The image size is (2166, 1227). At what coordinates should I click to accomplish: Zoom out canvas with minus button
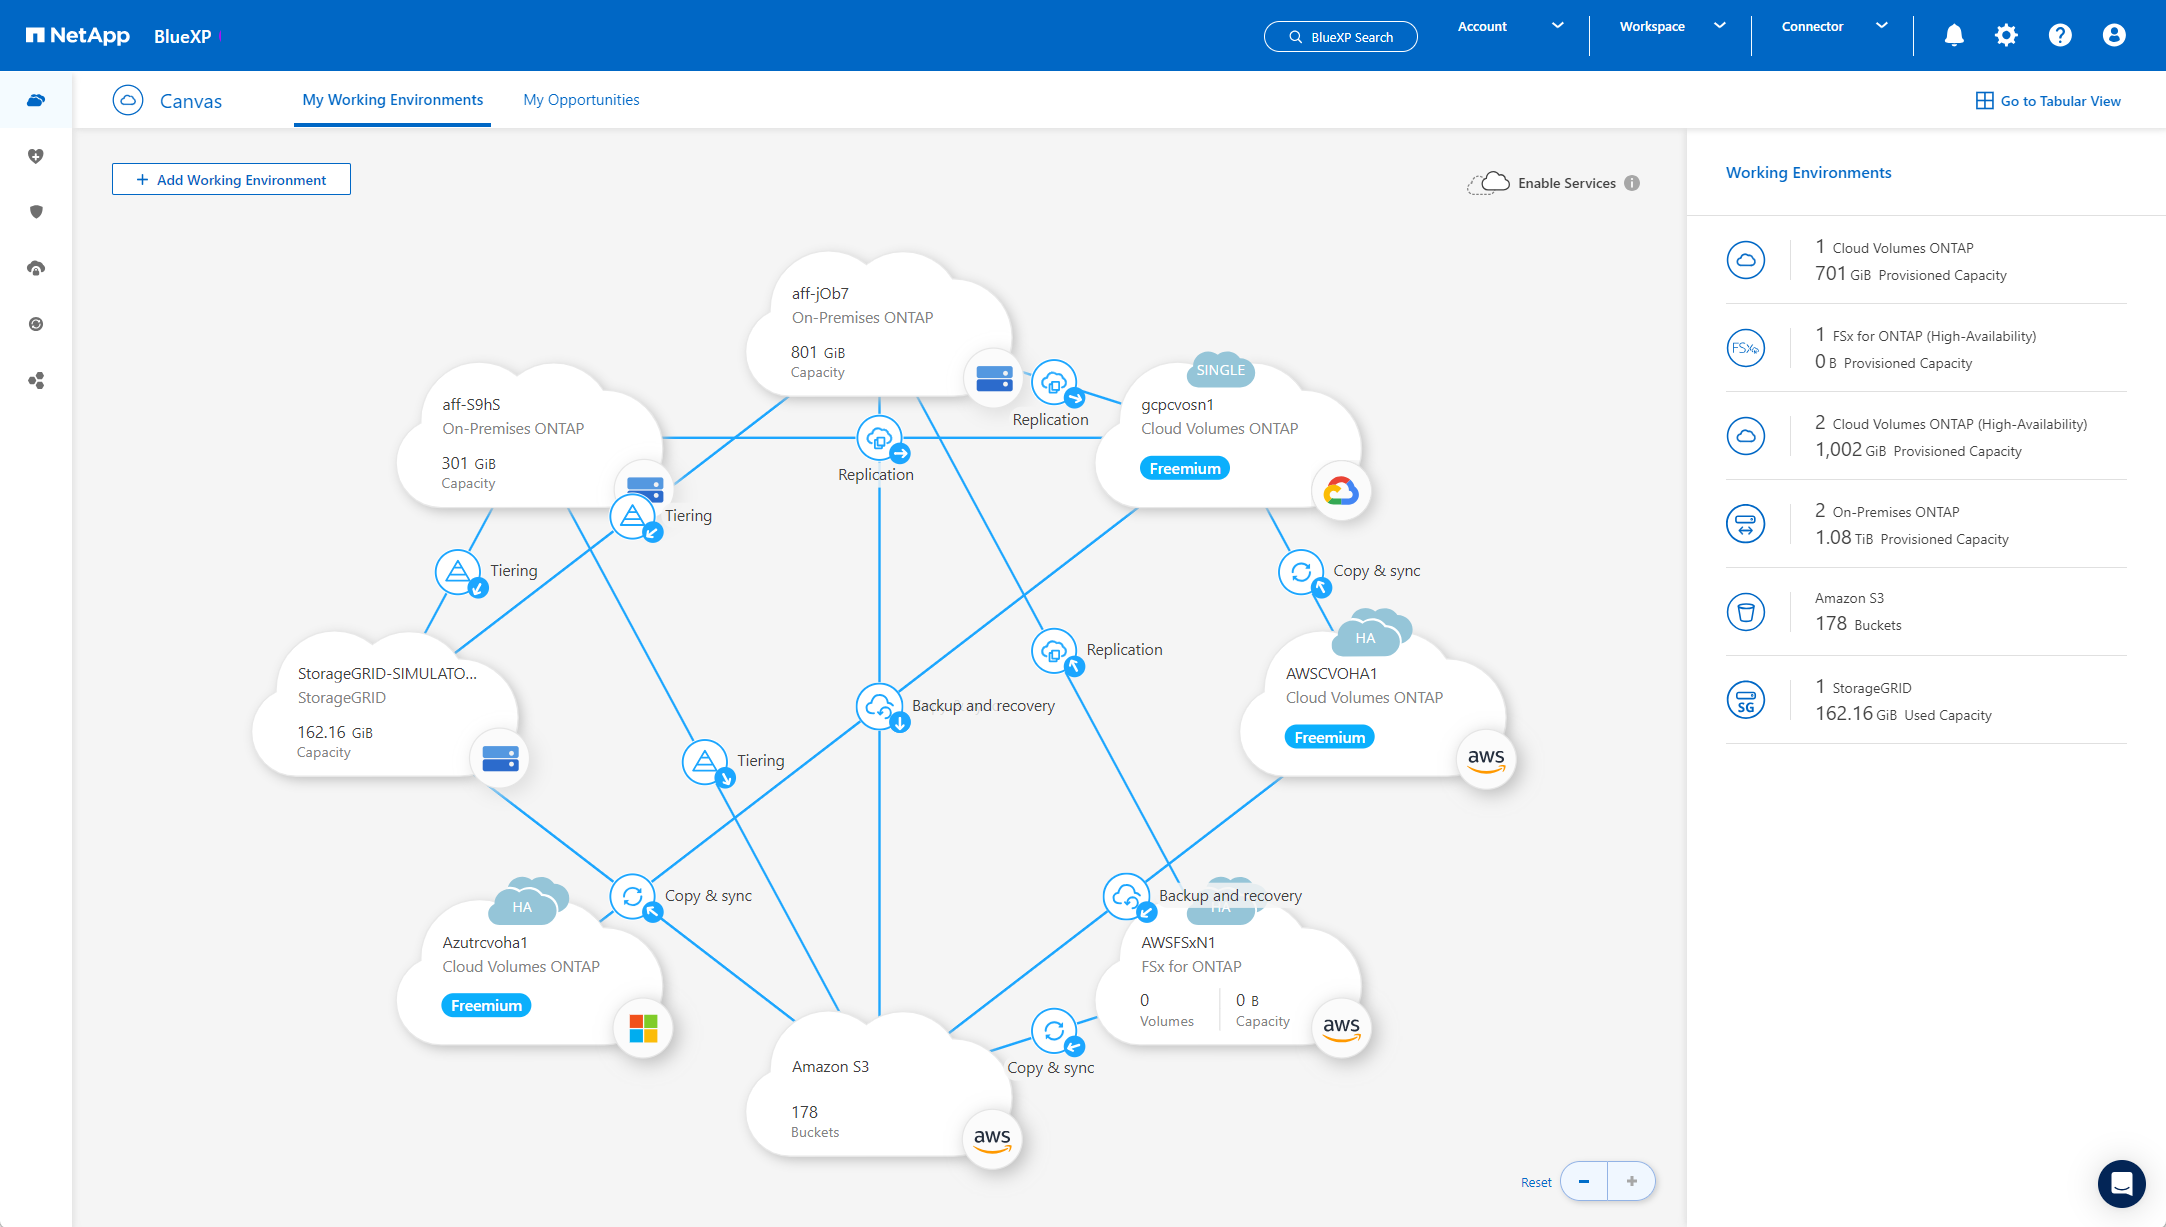click(1584, 1182)
